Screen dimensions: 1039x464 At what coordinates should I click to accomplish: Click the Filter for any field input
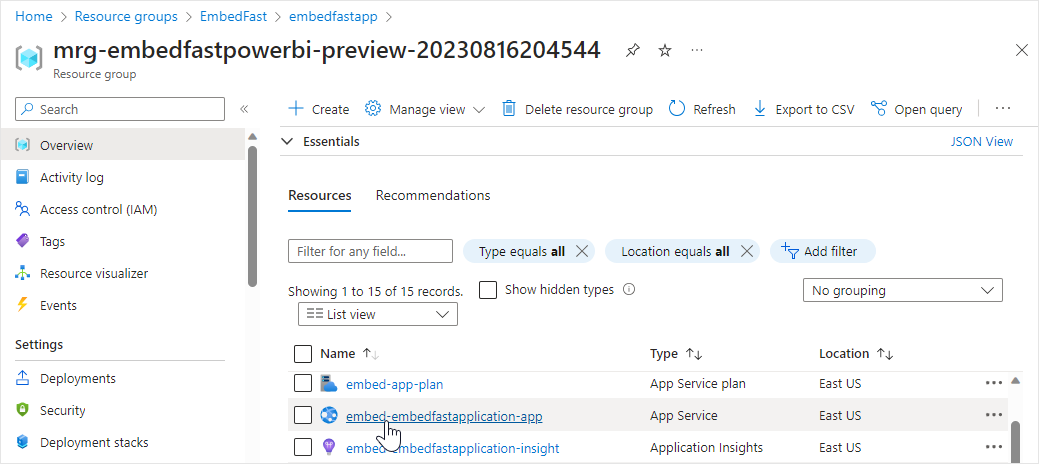pos(370,251)
